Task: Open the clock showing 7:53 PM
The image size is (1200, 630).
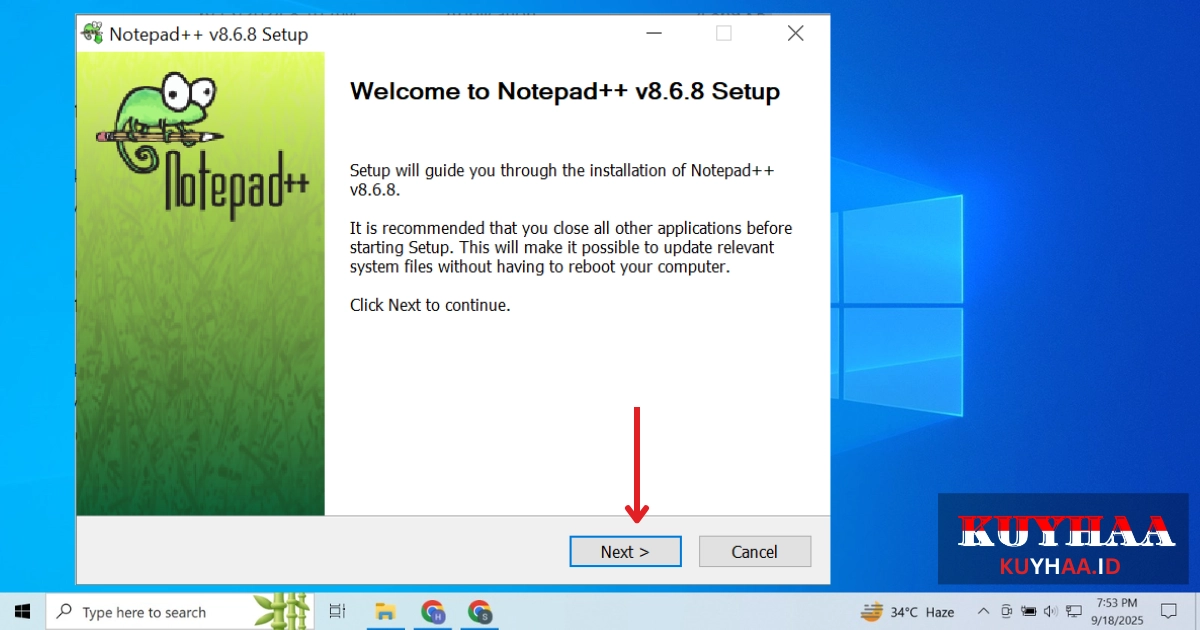Action: 1117,611
